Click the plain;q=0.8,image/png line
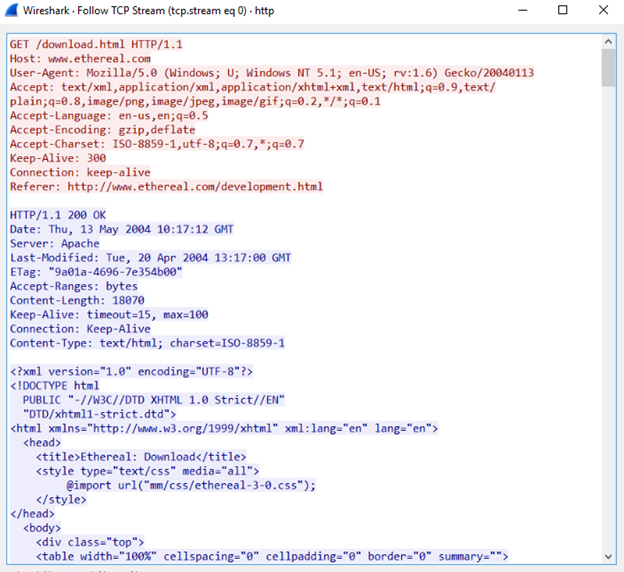This screenshot has height=572, width=624. tap(195, 101)
